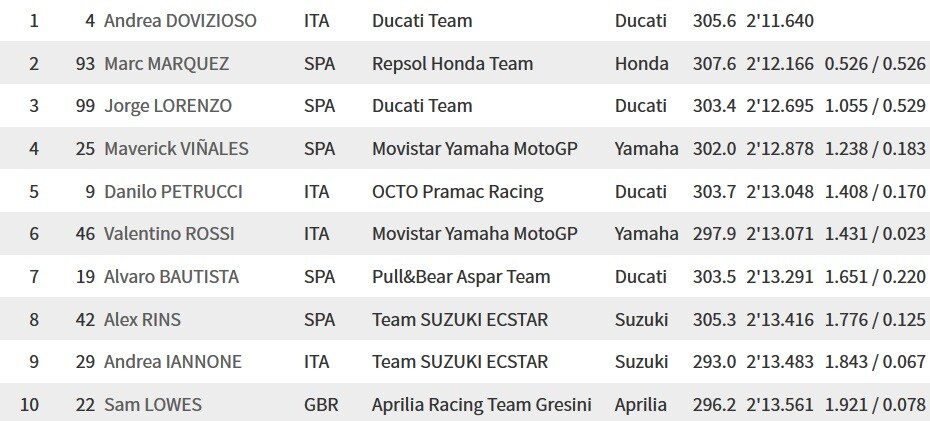Click gap value 1.921 / 0.078
The width and height of the screenshot is (930, 421).
(875, 405)
